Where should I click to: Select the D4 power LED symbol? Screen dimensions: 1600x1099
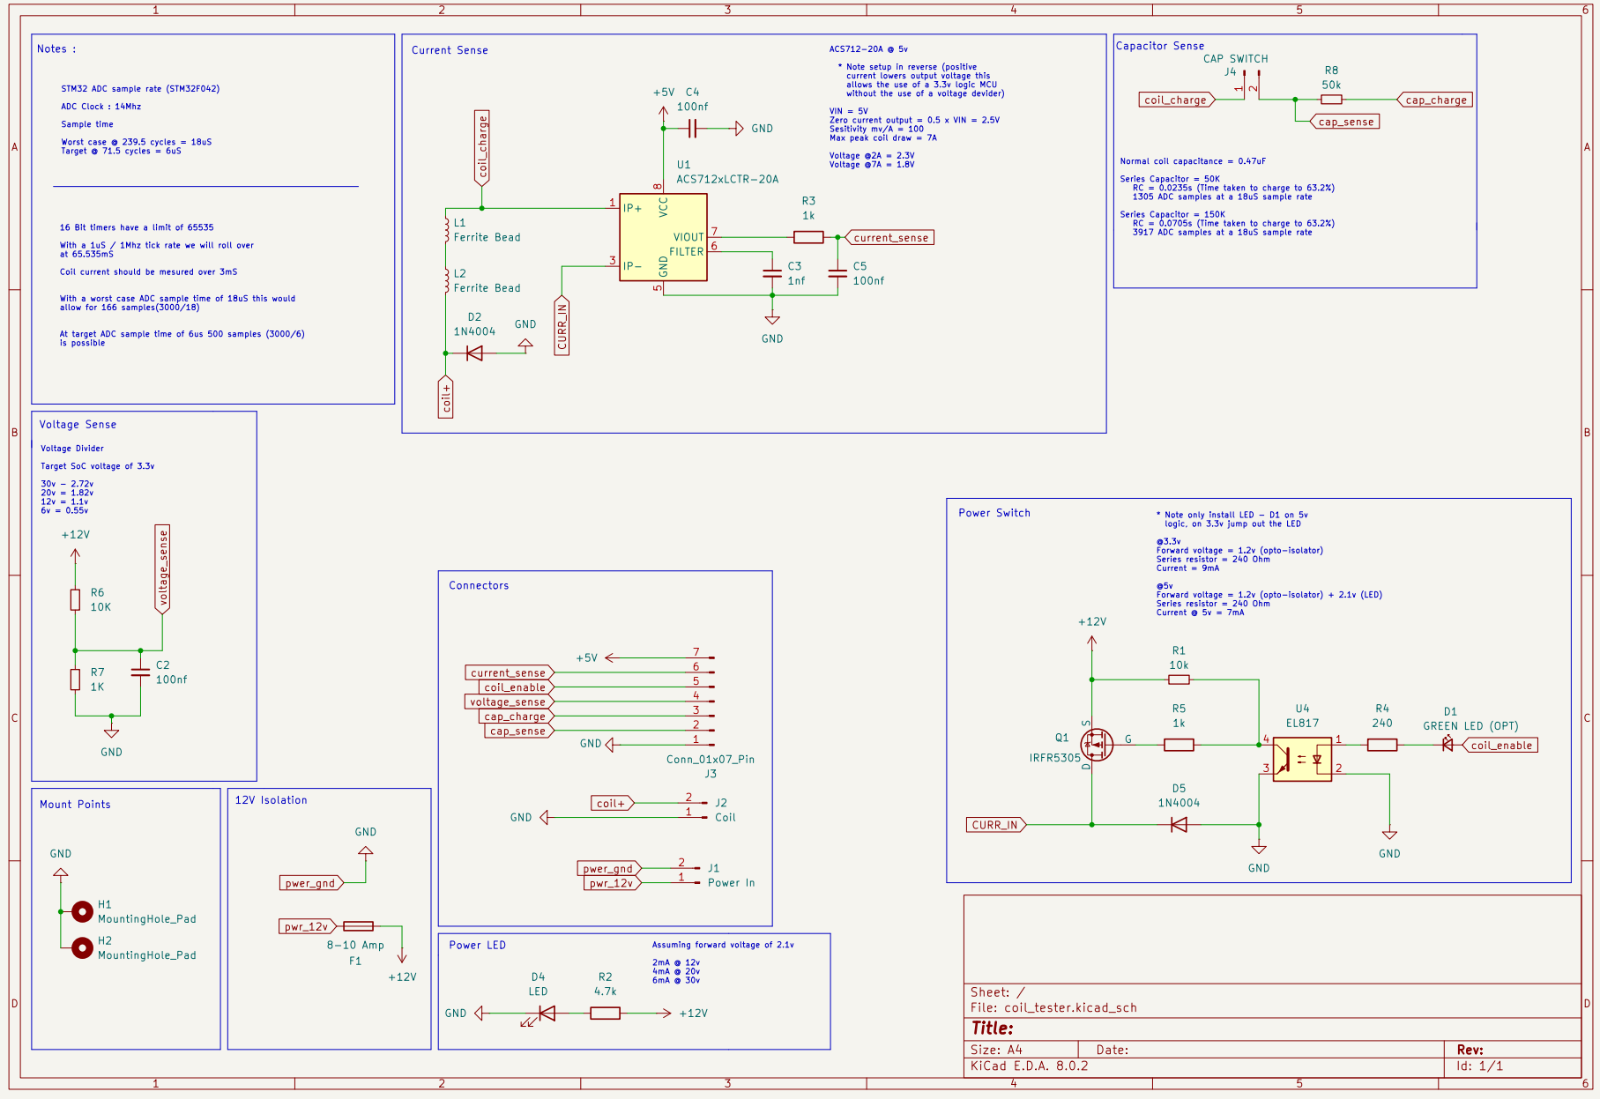[546, 1013]
